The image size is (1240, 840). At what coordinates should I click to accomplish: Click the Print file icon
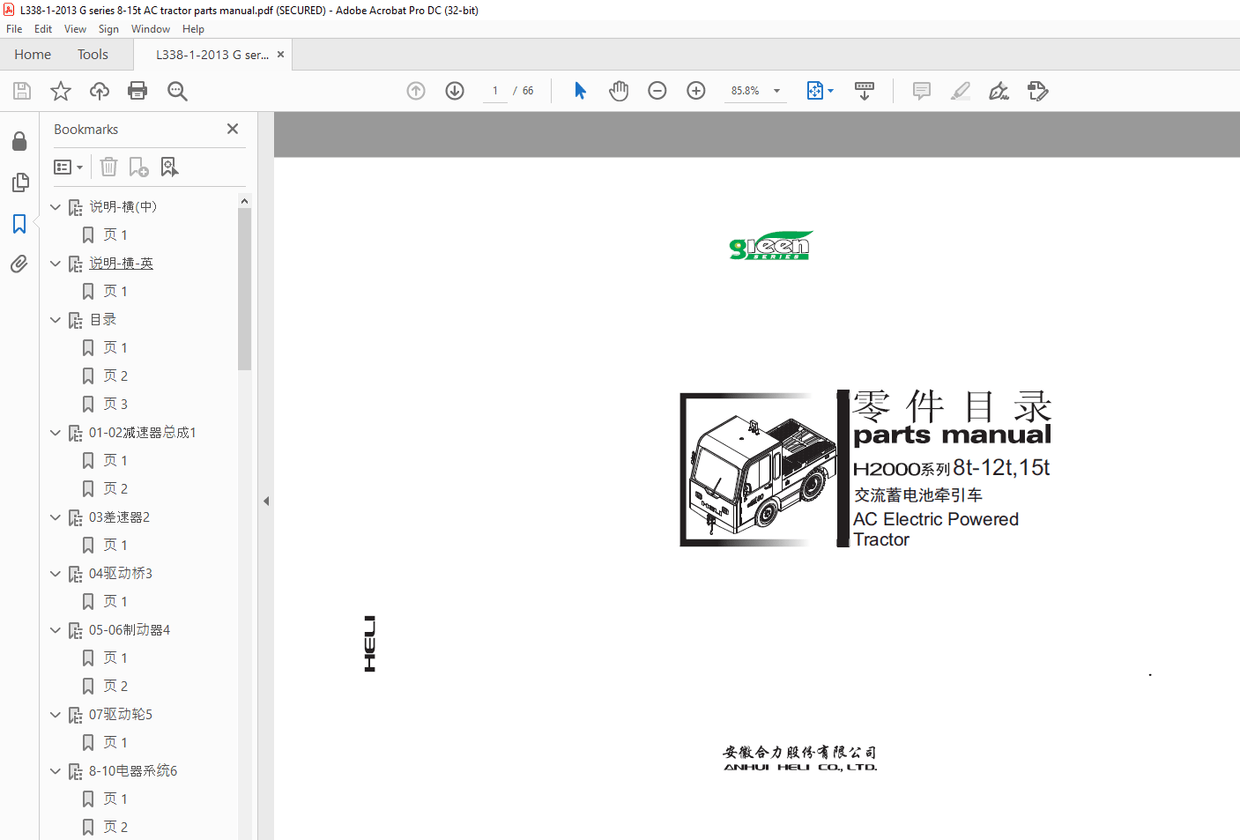click(138, 91)
